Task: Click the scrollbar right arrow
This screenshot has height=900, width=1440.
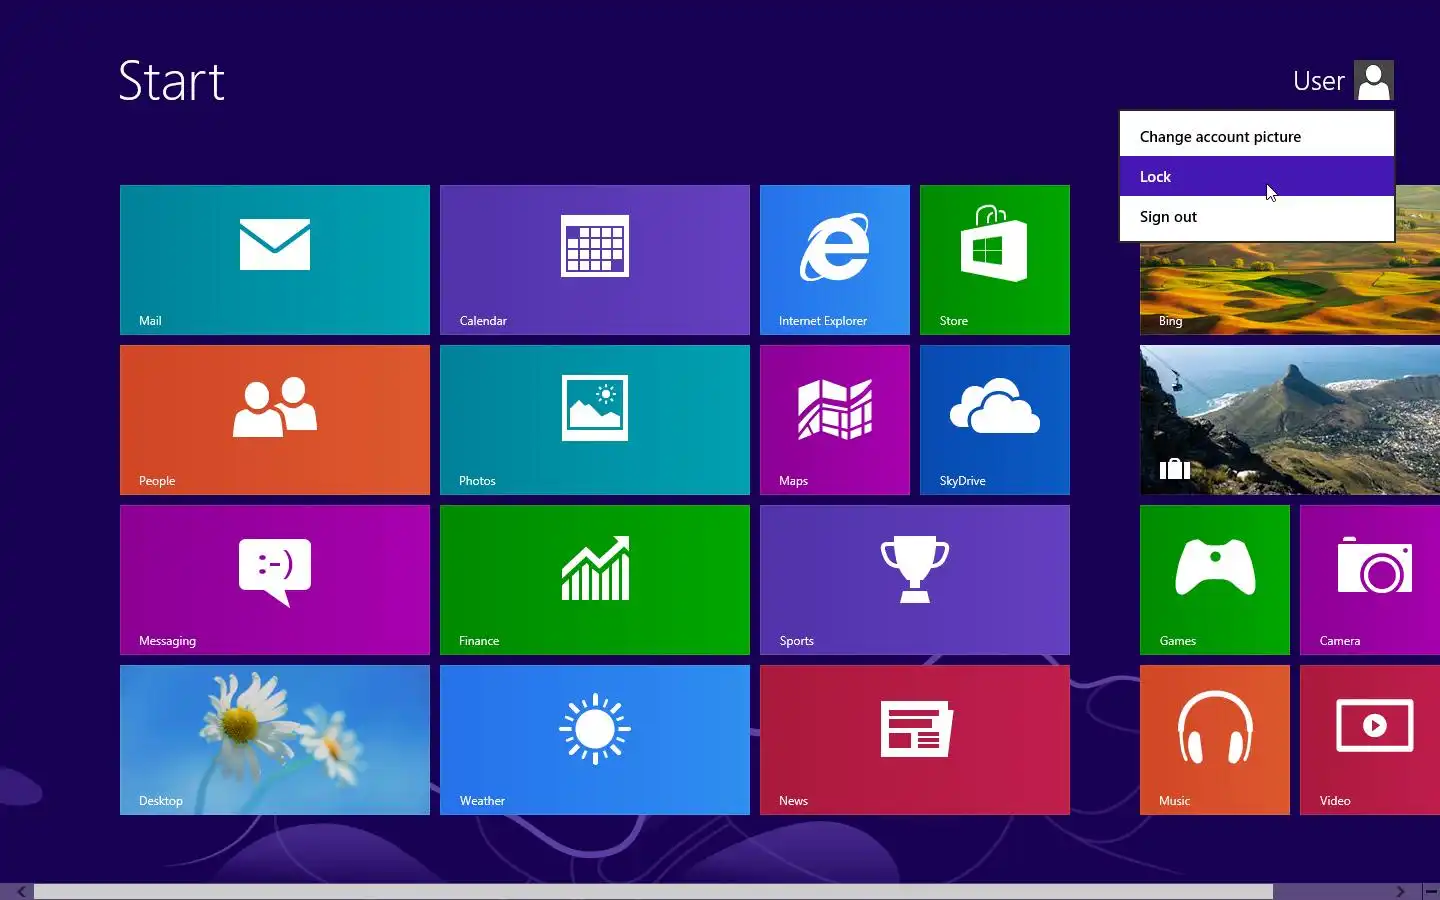Action: [x=1401, y=891]
